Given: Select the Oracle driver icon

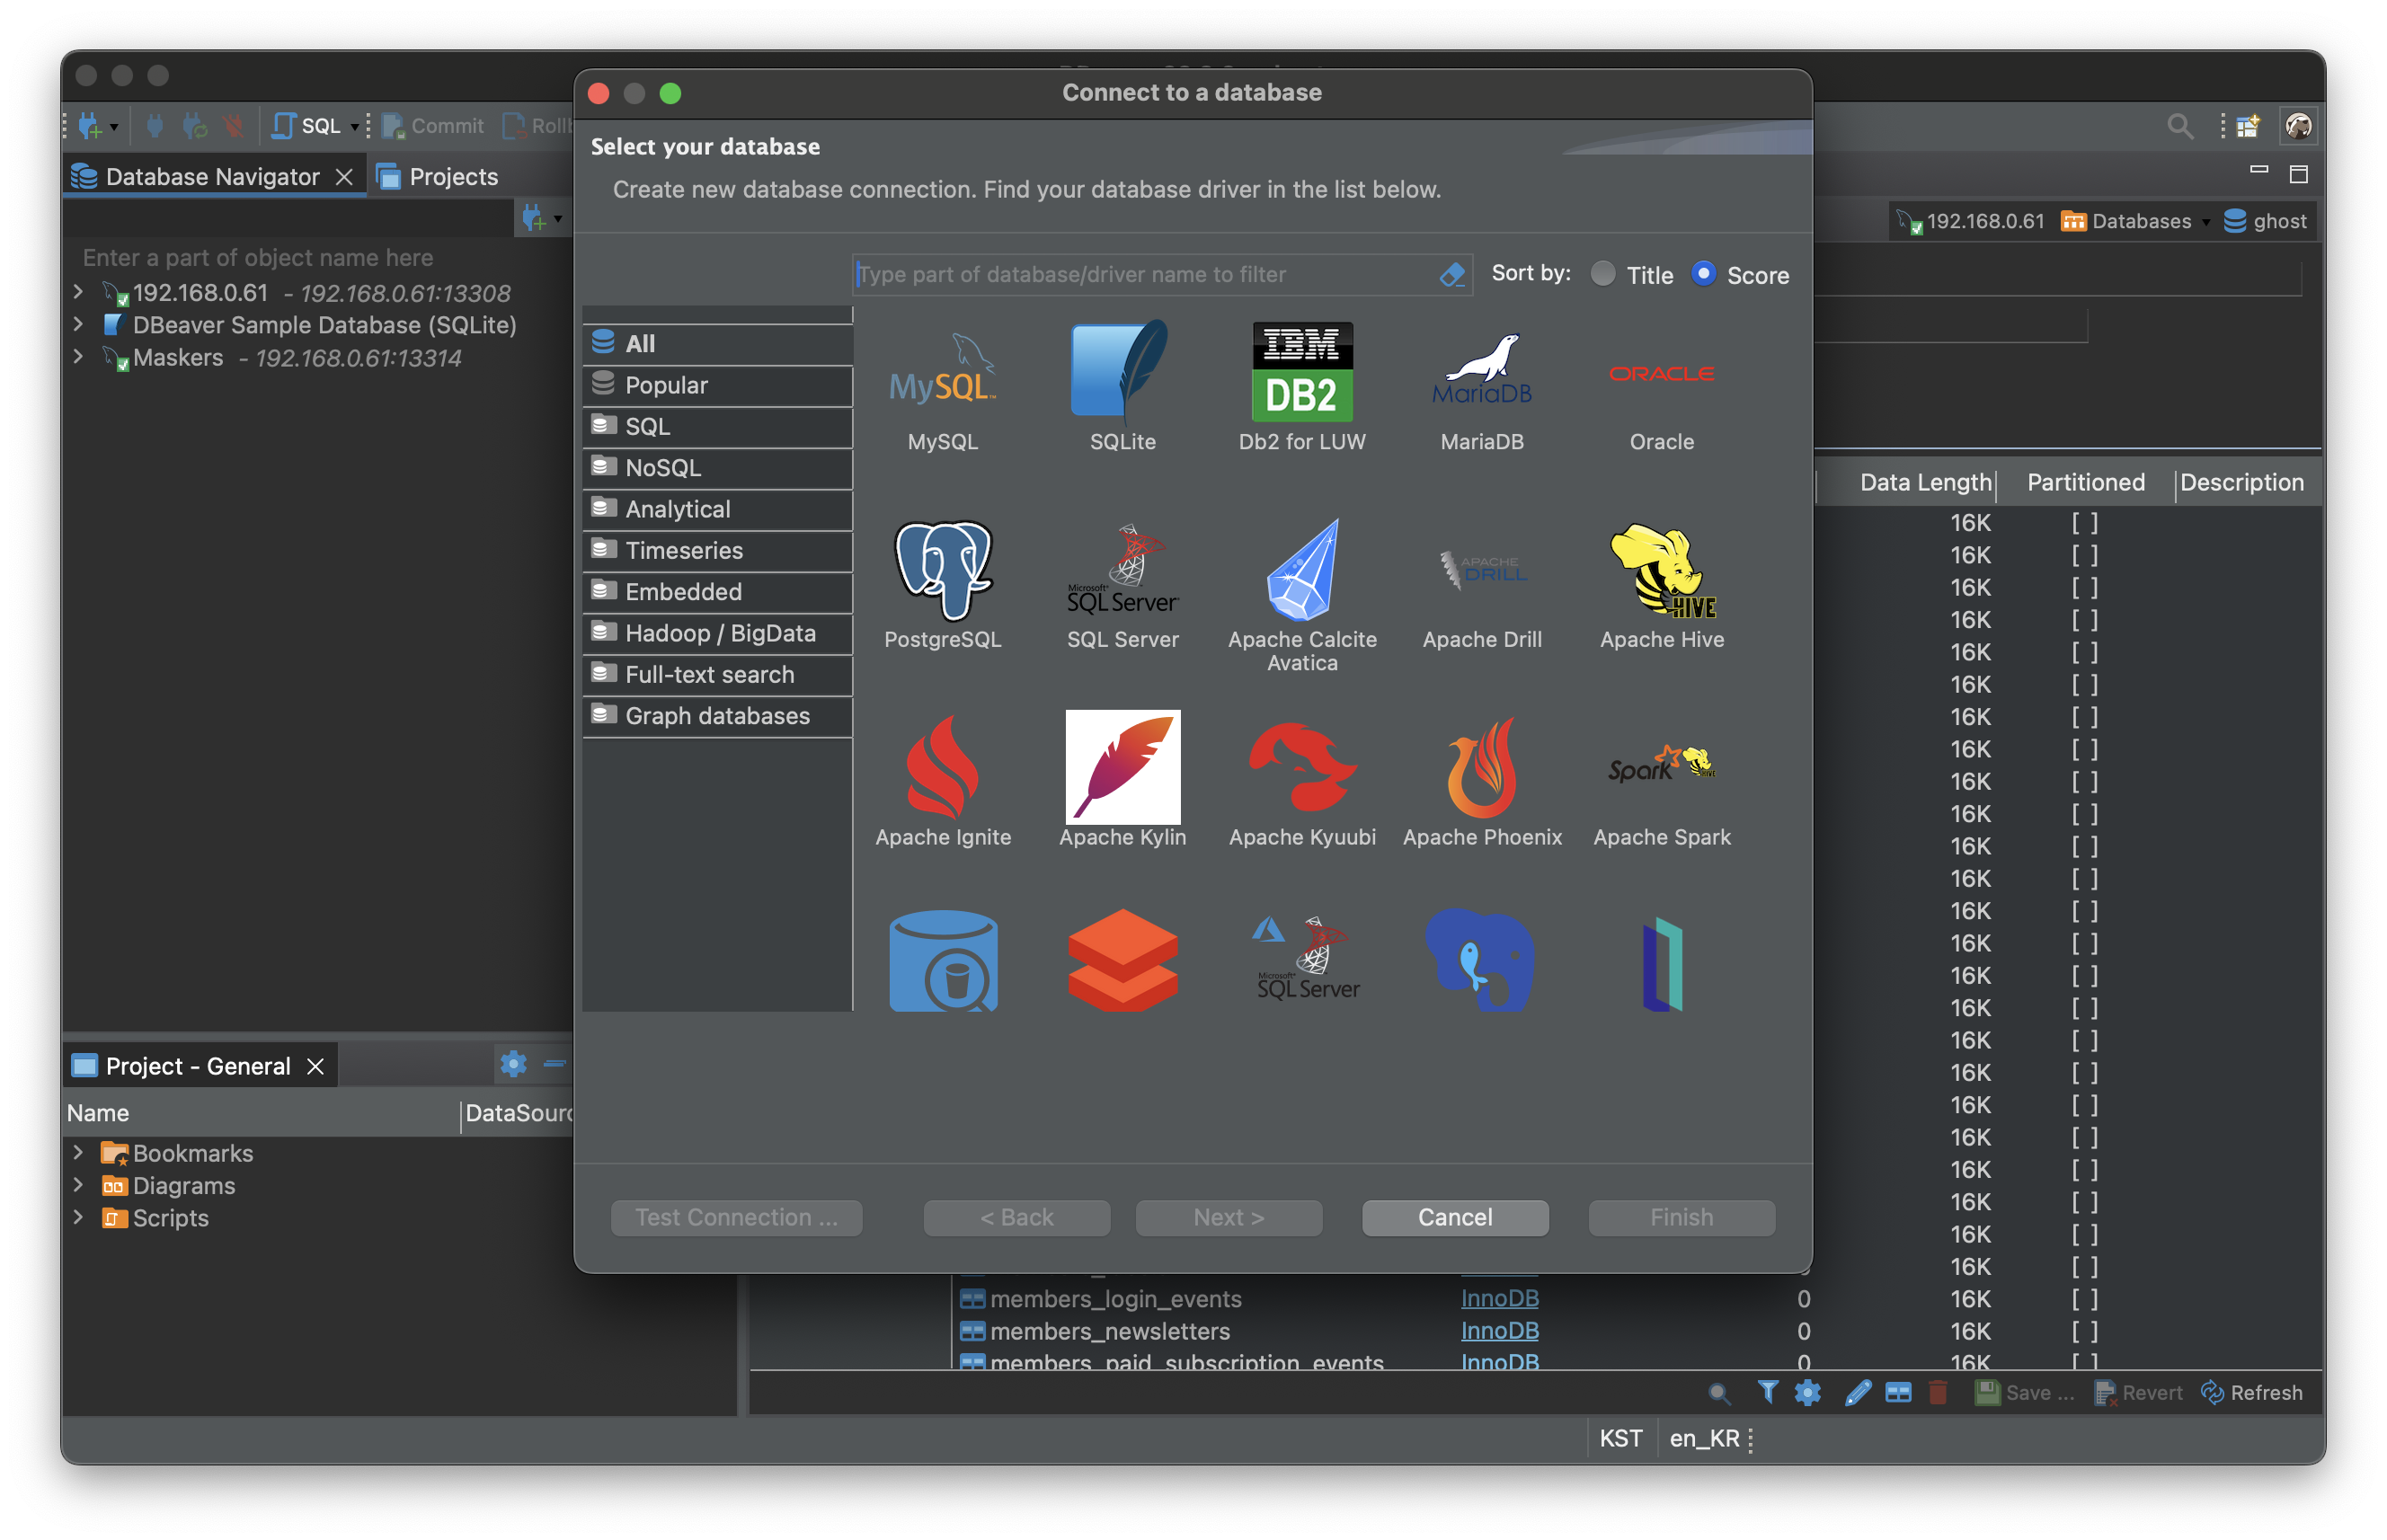Looking at the screenshot, I should (1661, 374).
